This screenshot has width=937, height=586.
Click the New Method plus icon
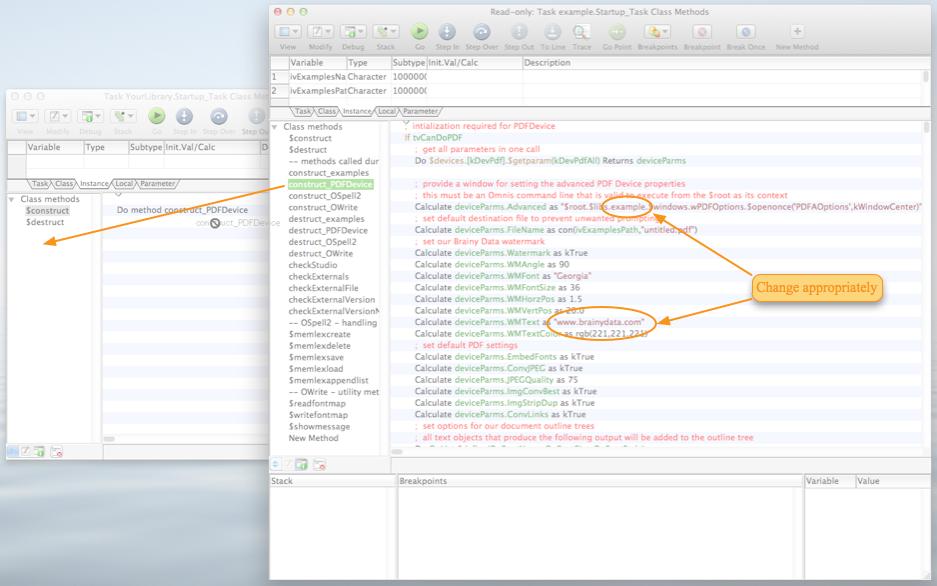(797, 31)
